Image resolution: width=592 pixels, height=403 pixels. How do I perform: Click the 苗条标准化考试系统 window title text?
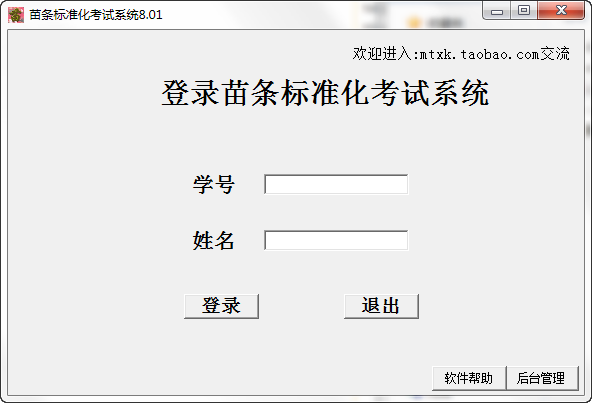click(84, 15)
